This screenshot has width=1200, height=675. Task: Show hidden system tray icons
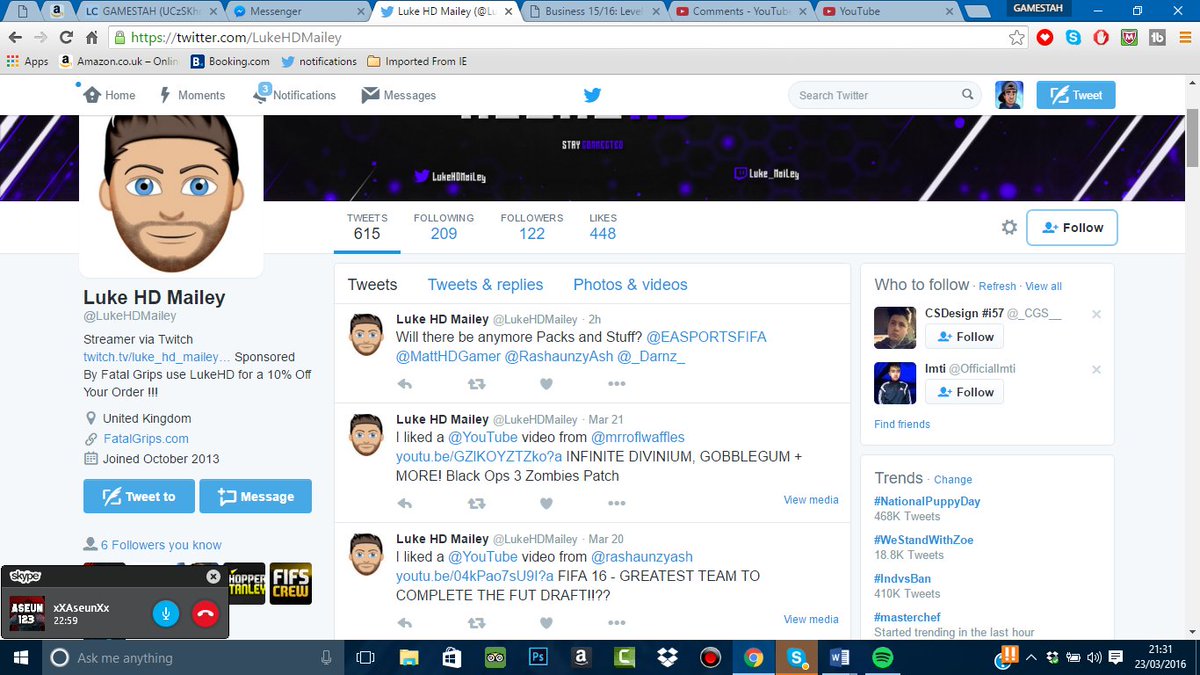click(x=1033, y=658)
